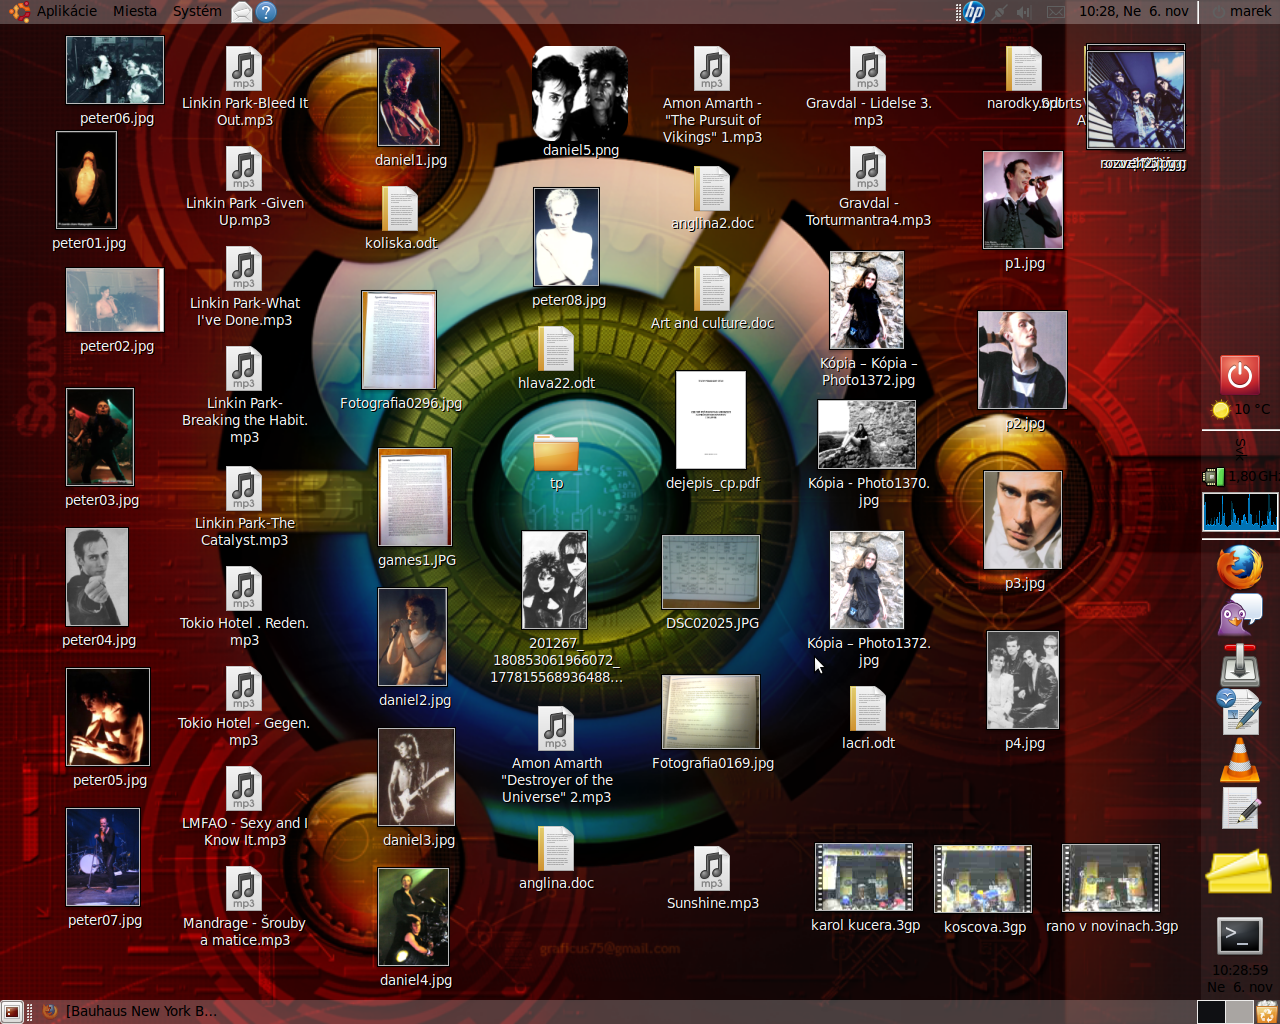Launch Firefox from the right panel
The image size is (1280, 1024).
pos(1240,567)
